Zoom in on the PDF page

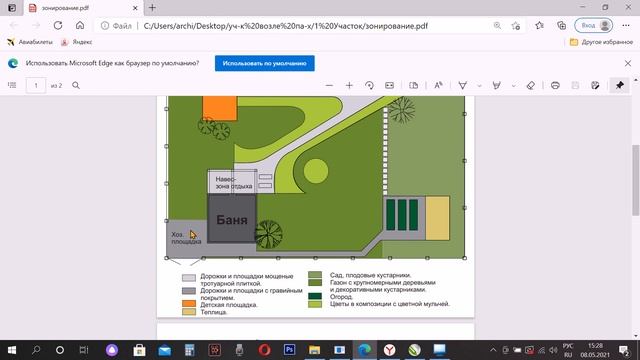(349, 85)
